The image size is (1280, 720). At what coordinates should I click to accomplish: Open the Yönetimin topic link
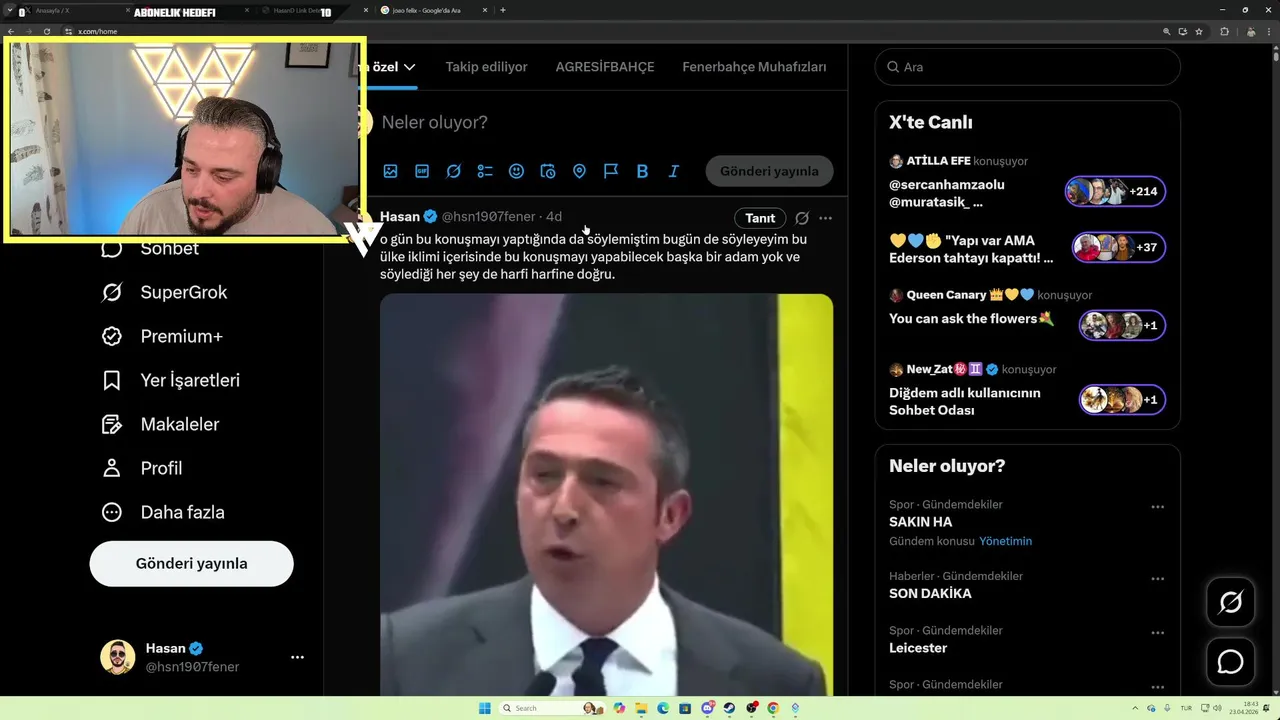pyautogui.click(x=1005, y=541)
